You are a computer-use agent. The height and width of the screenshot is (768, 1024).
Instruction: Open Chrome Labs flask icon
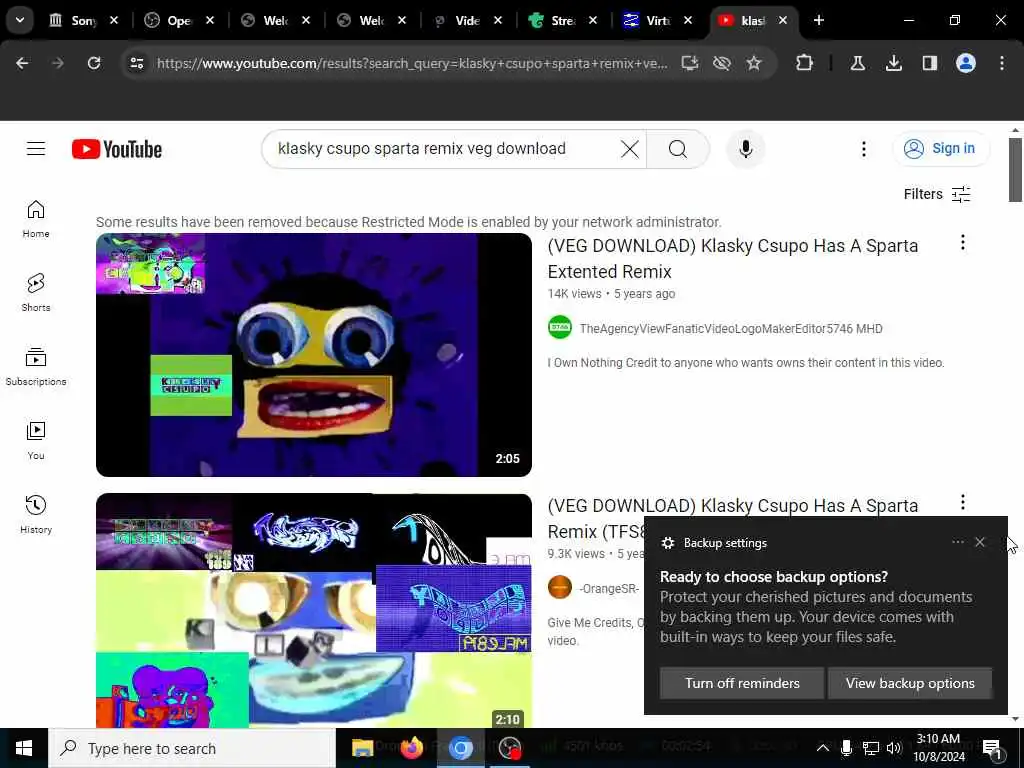(857, 63)
